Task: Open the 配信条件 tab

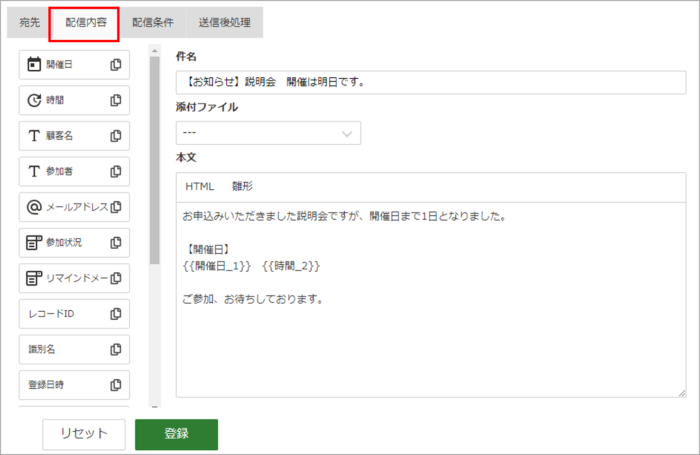Action: pyautogui.click(x=153, y=22)
